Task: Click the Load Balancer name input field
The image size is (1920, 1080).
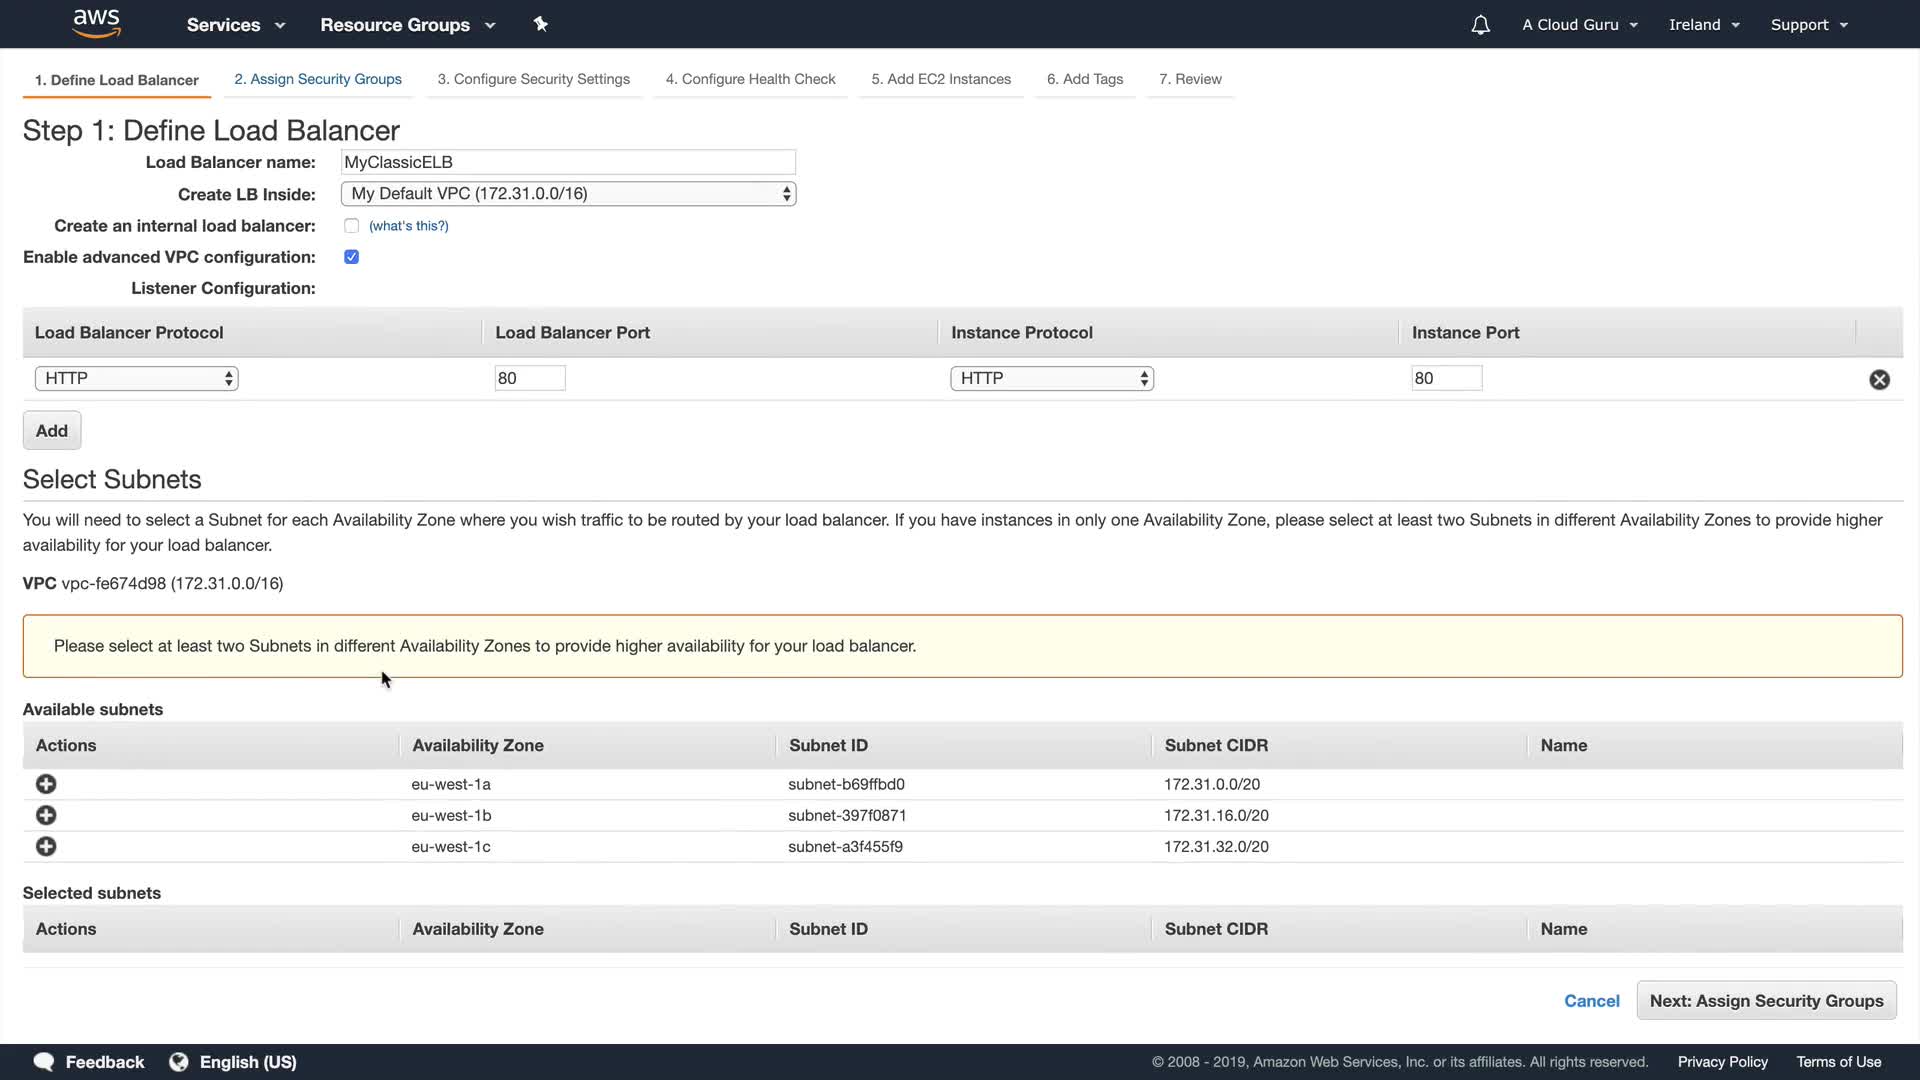Action: [568, 162]
